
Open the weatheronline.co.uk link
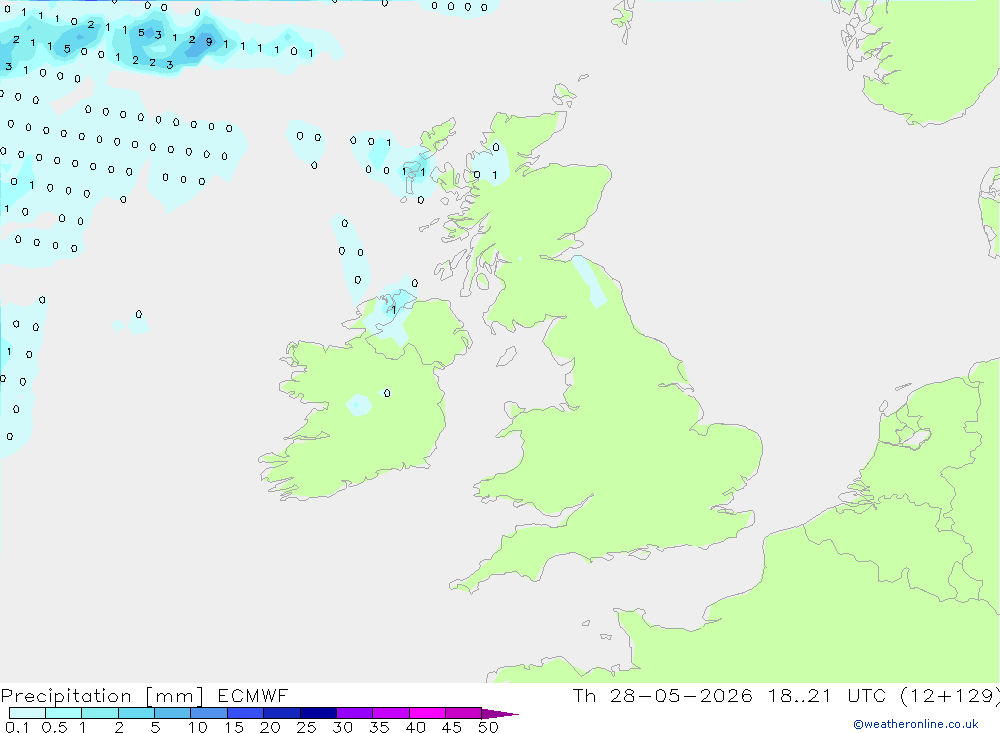[x=916, y=724]
